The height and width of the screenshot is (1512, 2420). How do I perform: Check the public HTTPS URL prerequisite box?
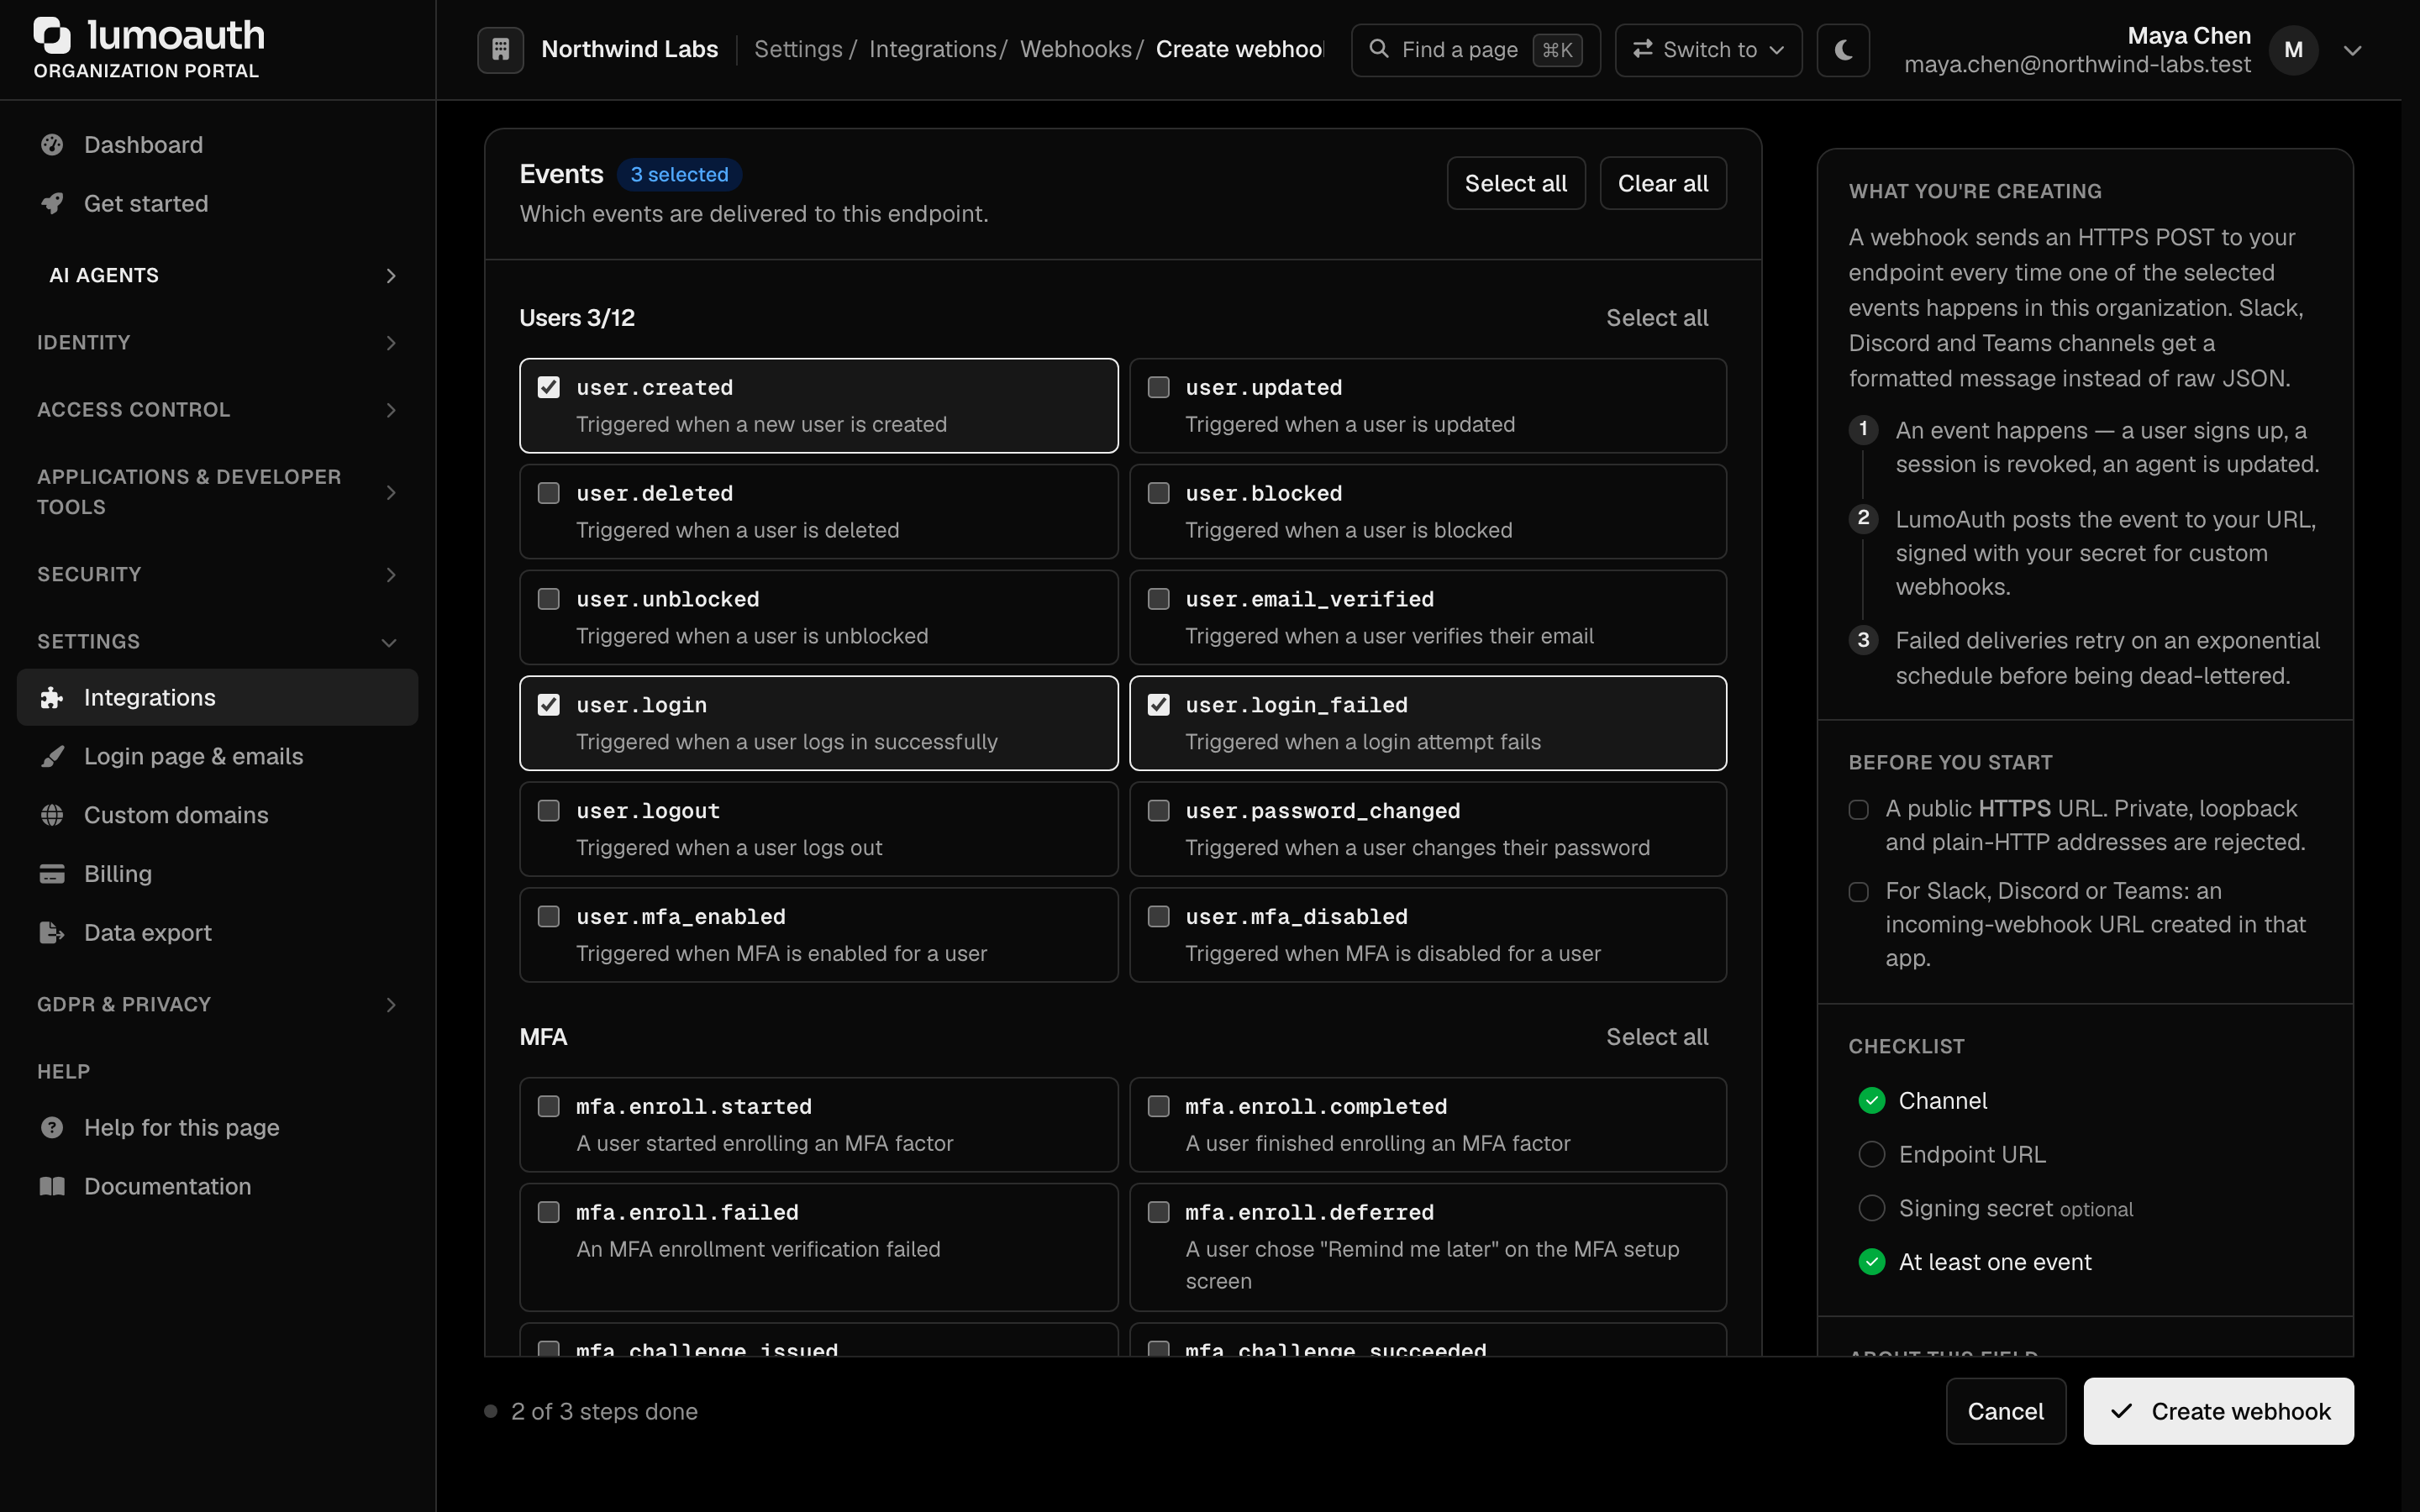(1858, 810)
